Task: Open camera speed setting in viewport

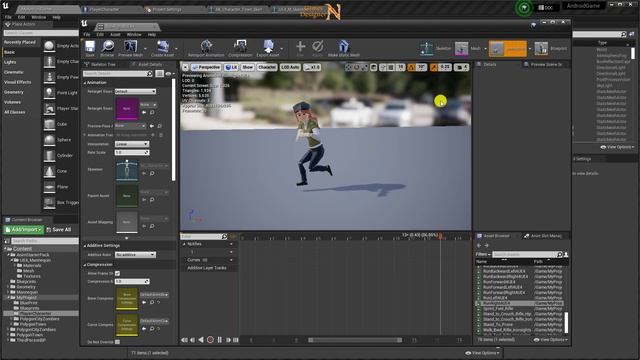Action: coord(462,67)
